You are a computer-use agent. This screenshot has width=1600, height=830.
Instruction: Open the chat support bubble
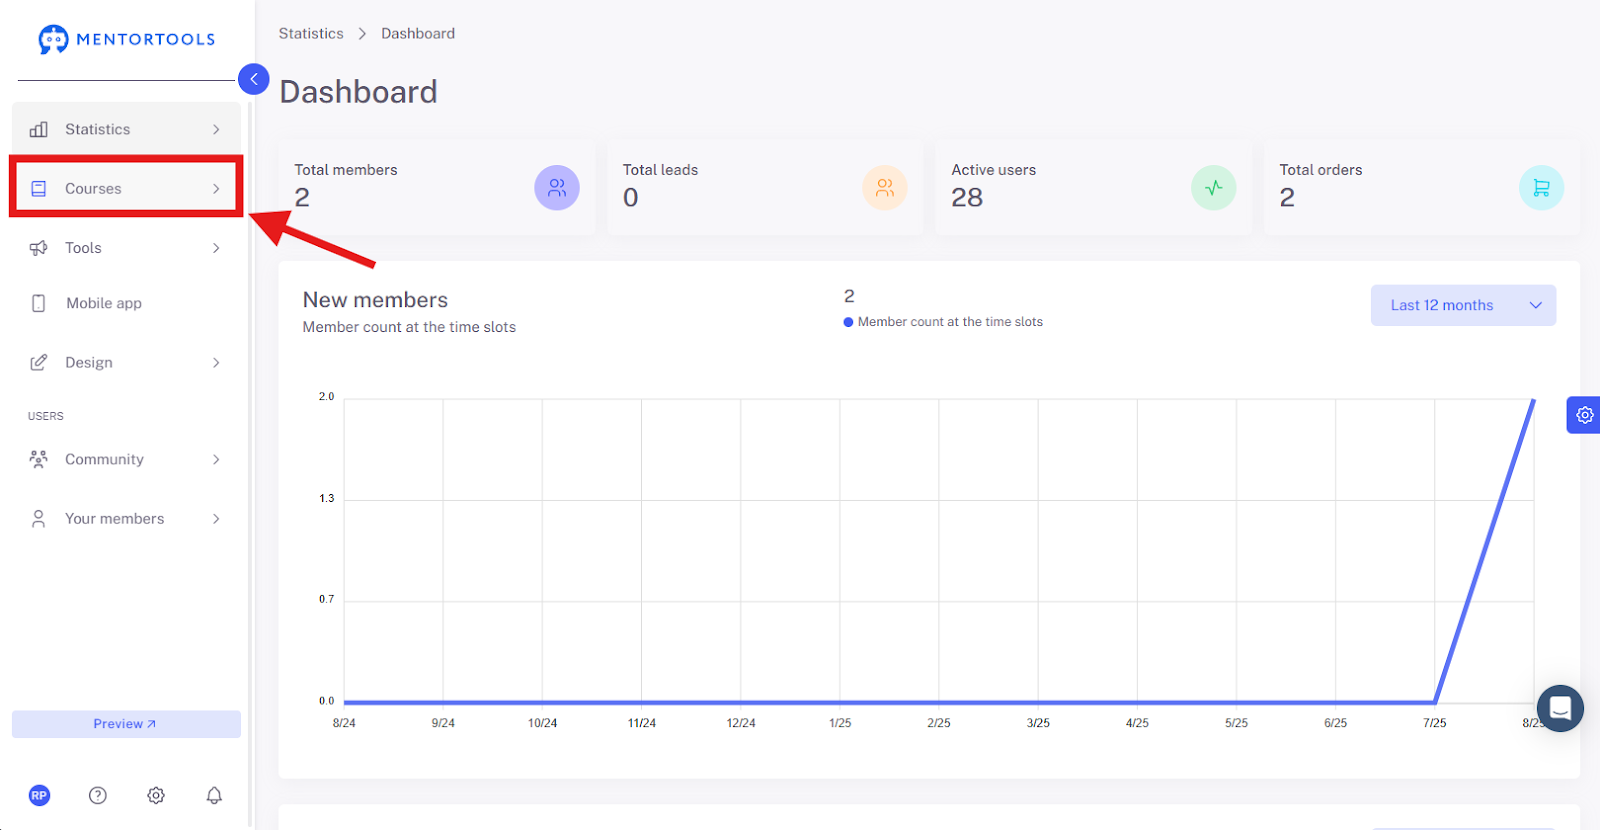[1560, 708]
